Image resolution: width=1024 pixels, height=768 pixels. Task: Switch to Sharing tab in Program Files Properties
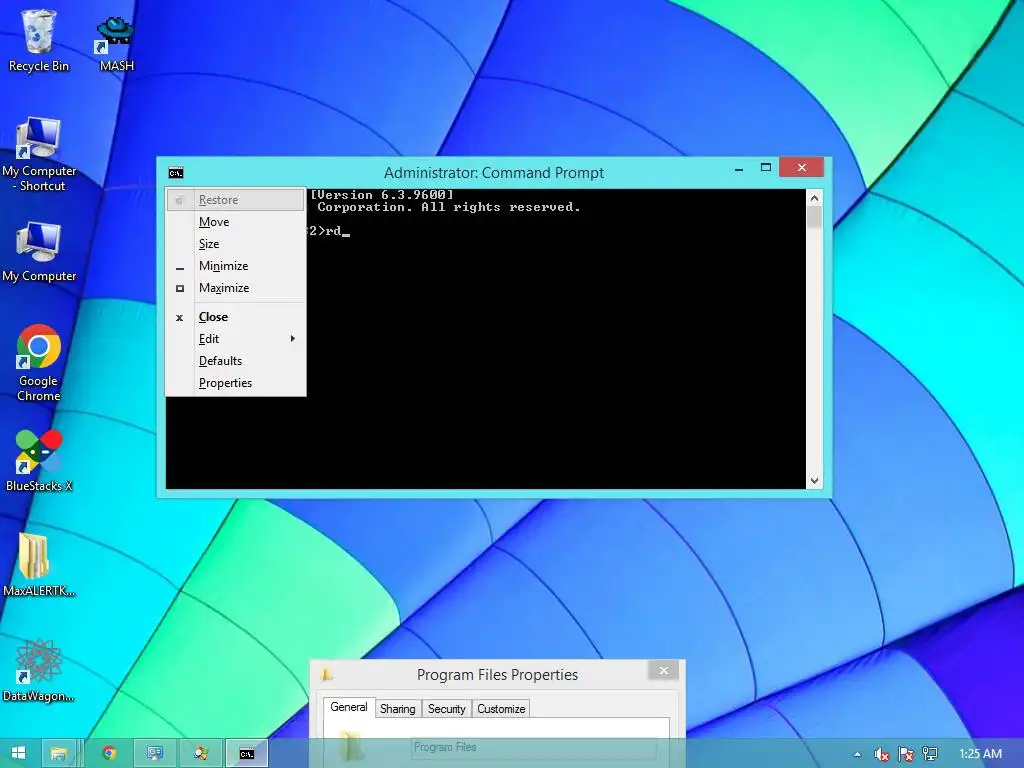click(x=398, y=709)
